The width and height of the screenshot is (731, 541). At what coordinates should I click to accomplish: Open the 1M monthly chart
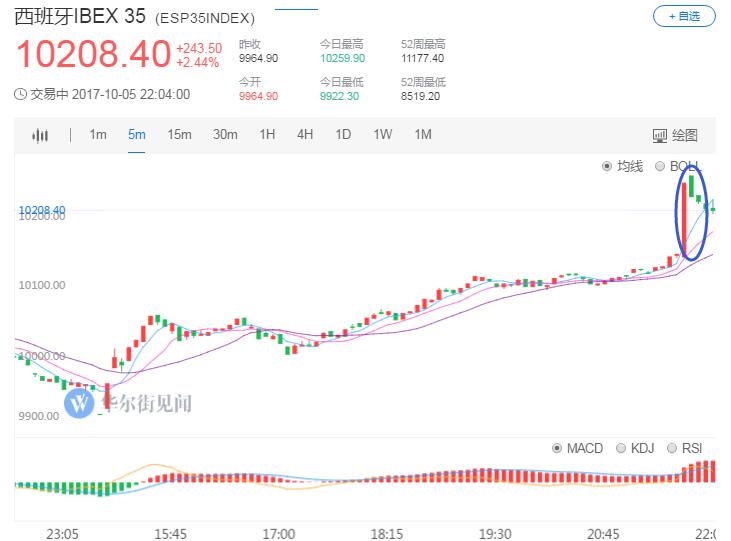click(x=423, y=135)
